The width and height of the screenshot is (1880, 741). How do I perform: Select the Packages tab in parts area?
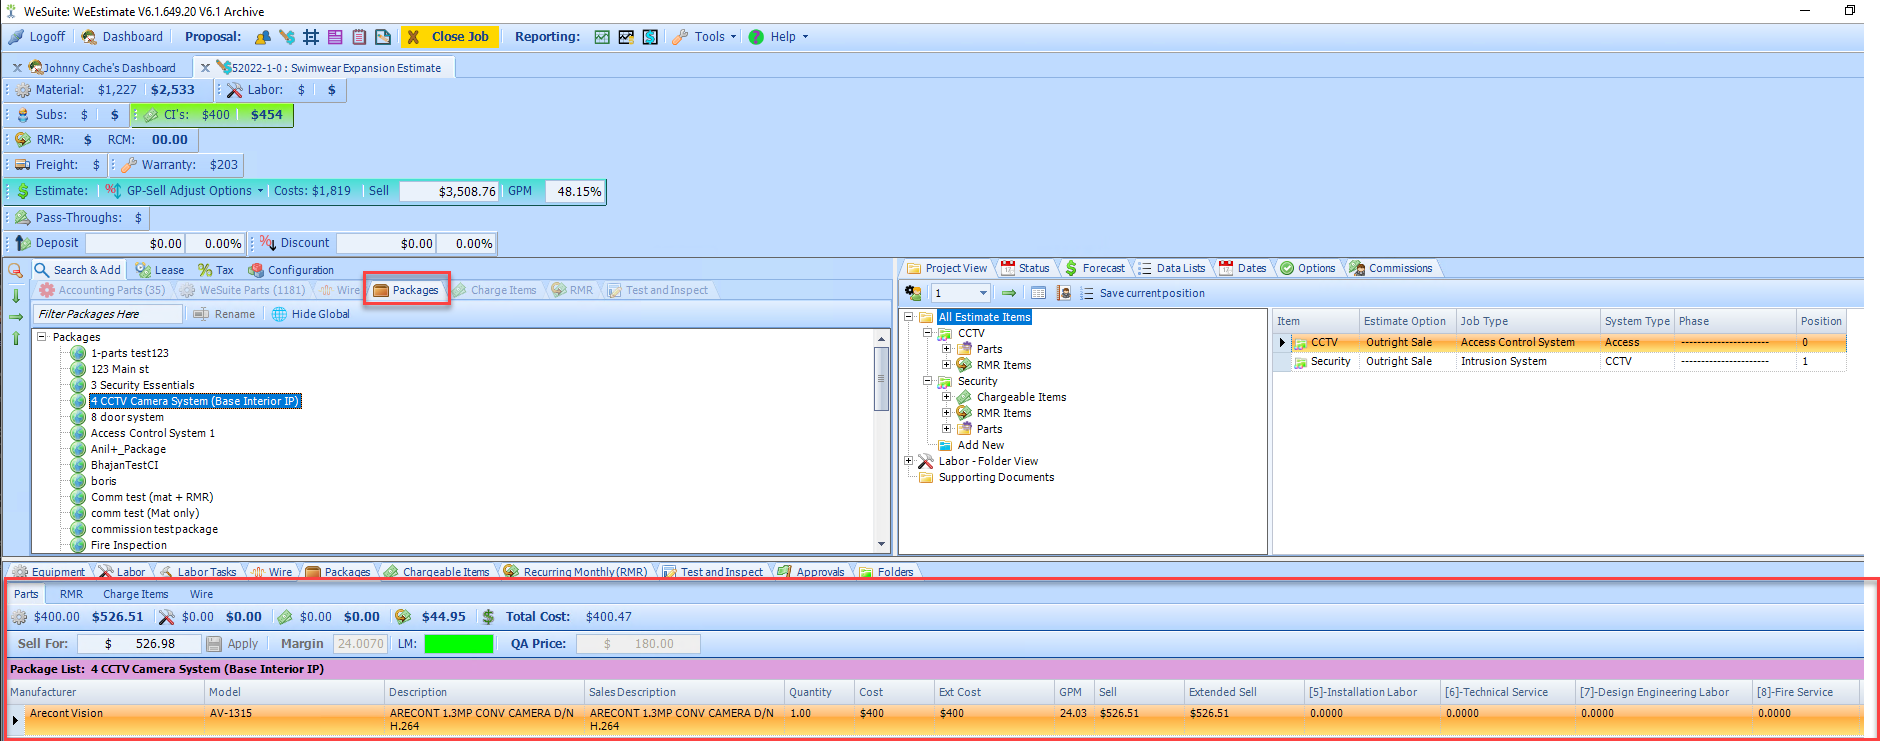(x=406, y=290)
